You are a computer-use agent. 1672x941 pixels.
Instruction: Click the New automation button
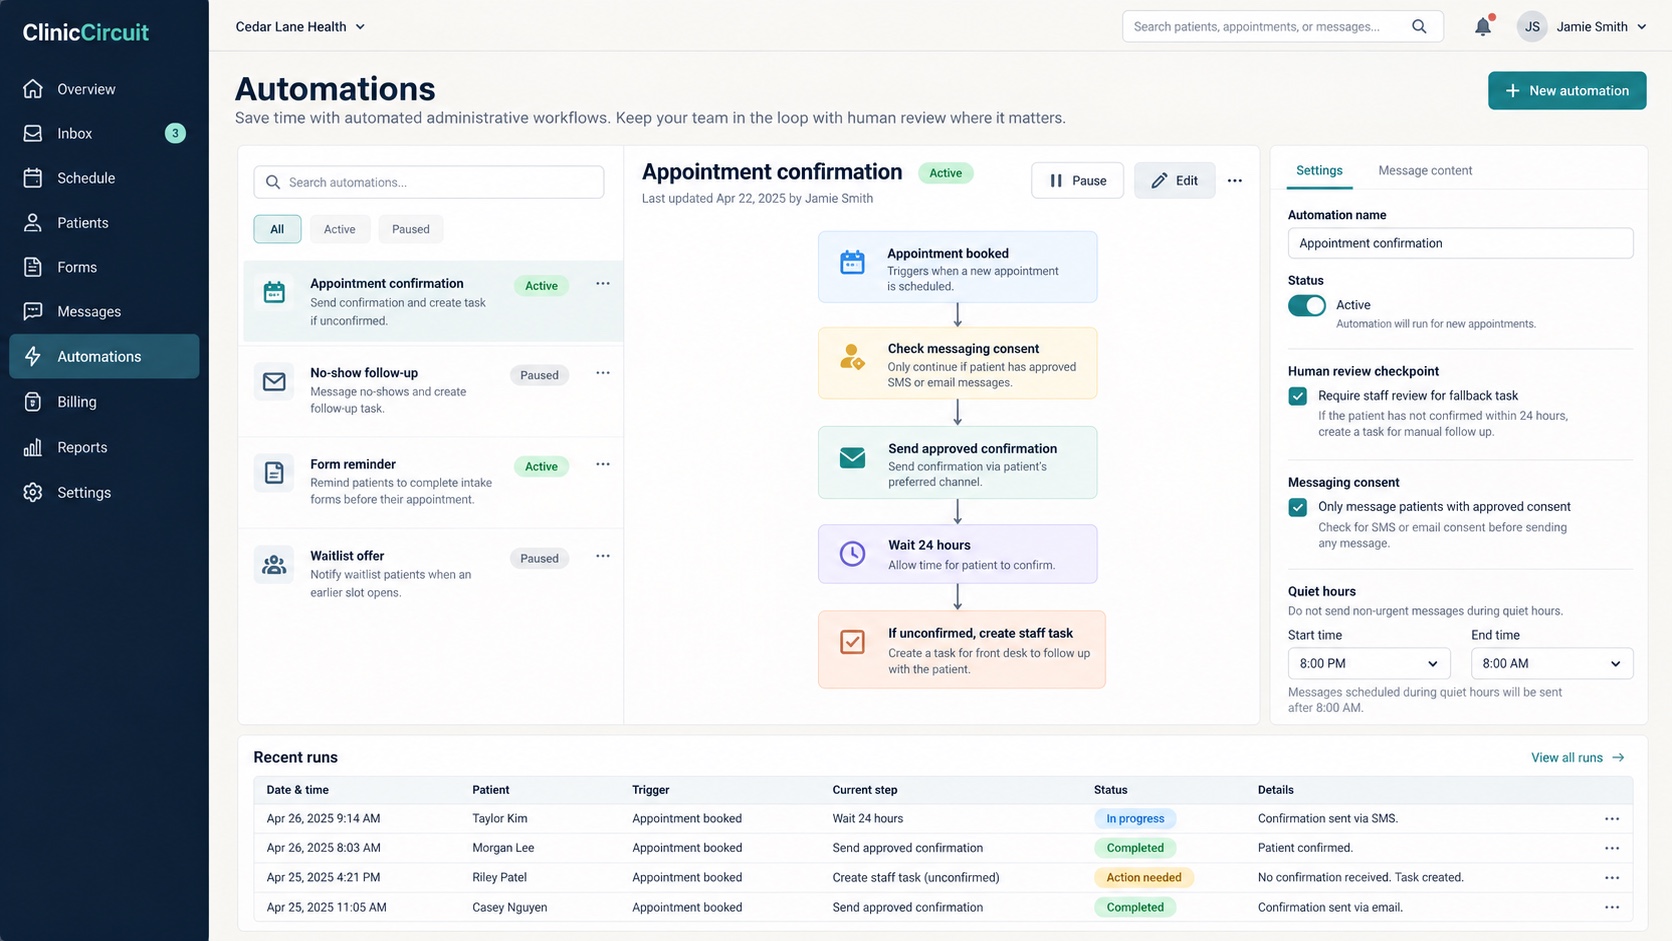1567,91
